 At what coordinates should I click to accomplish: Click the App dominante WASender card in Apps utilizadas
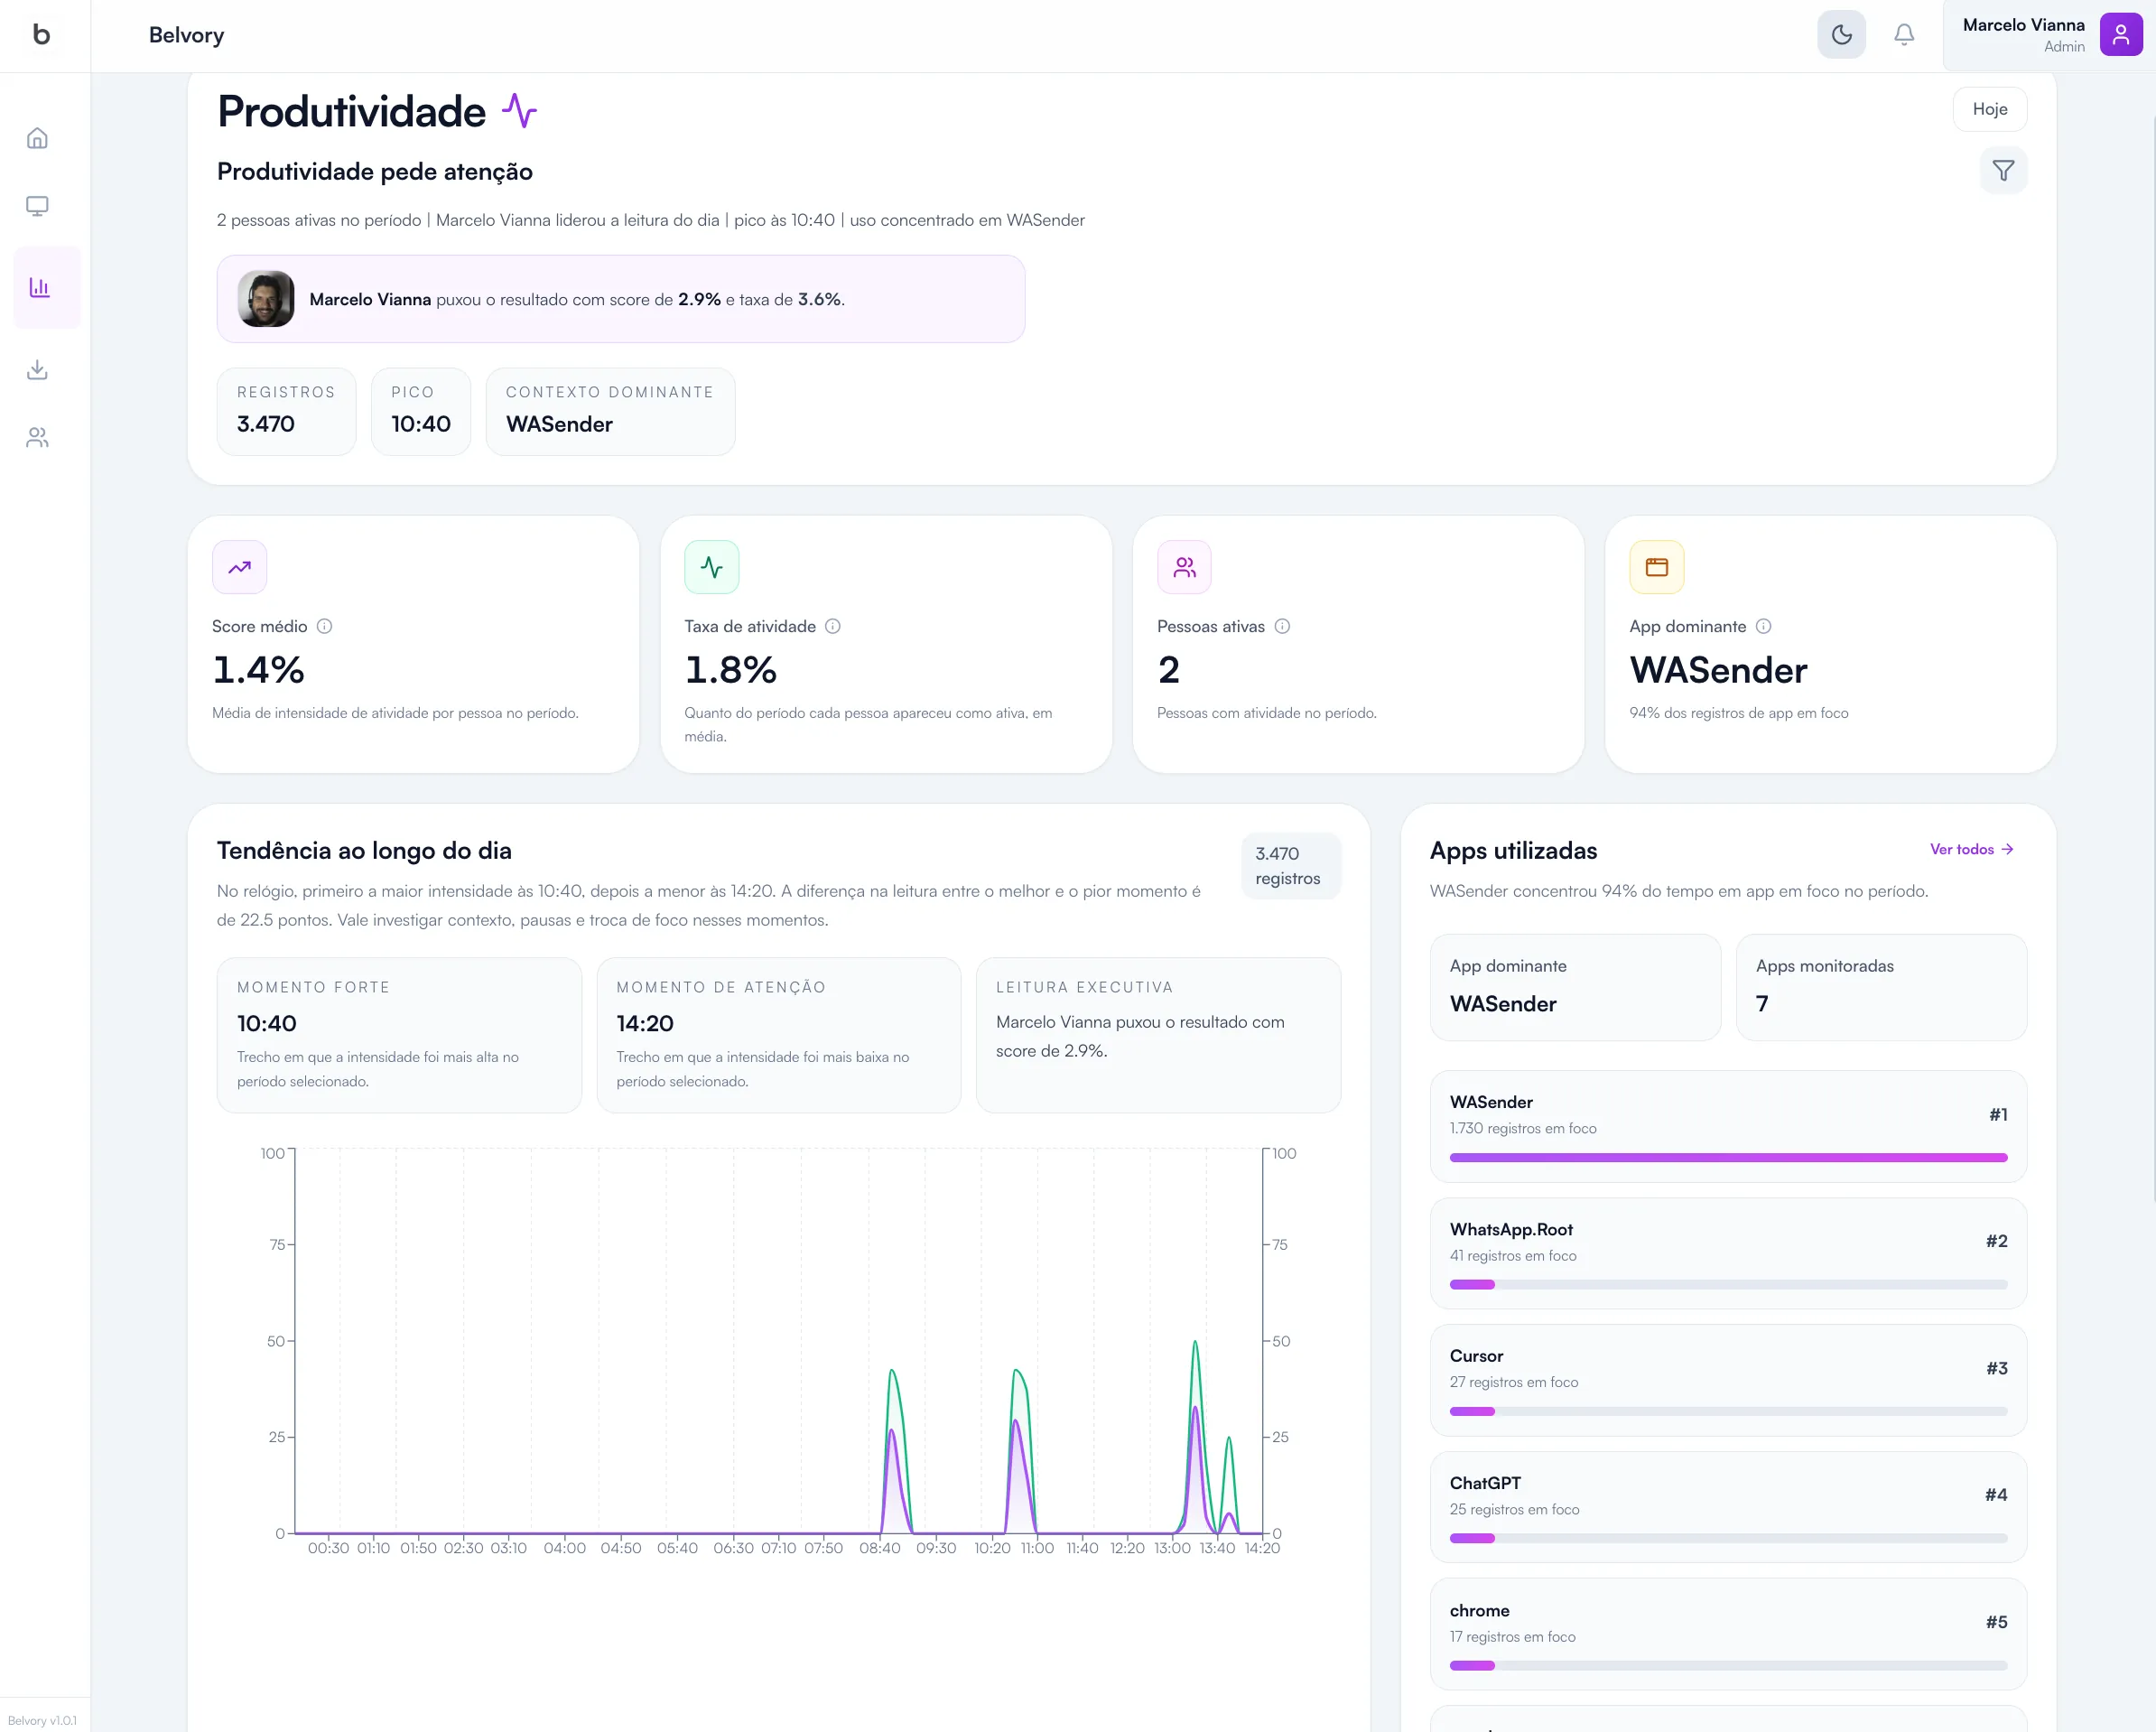click(x=1575, y=987)
